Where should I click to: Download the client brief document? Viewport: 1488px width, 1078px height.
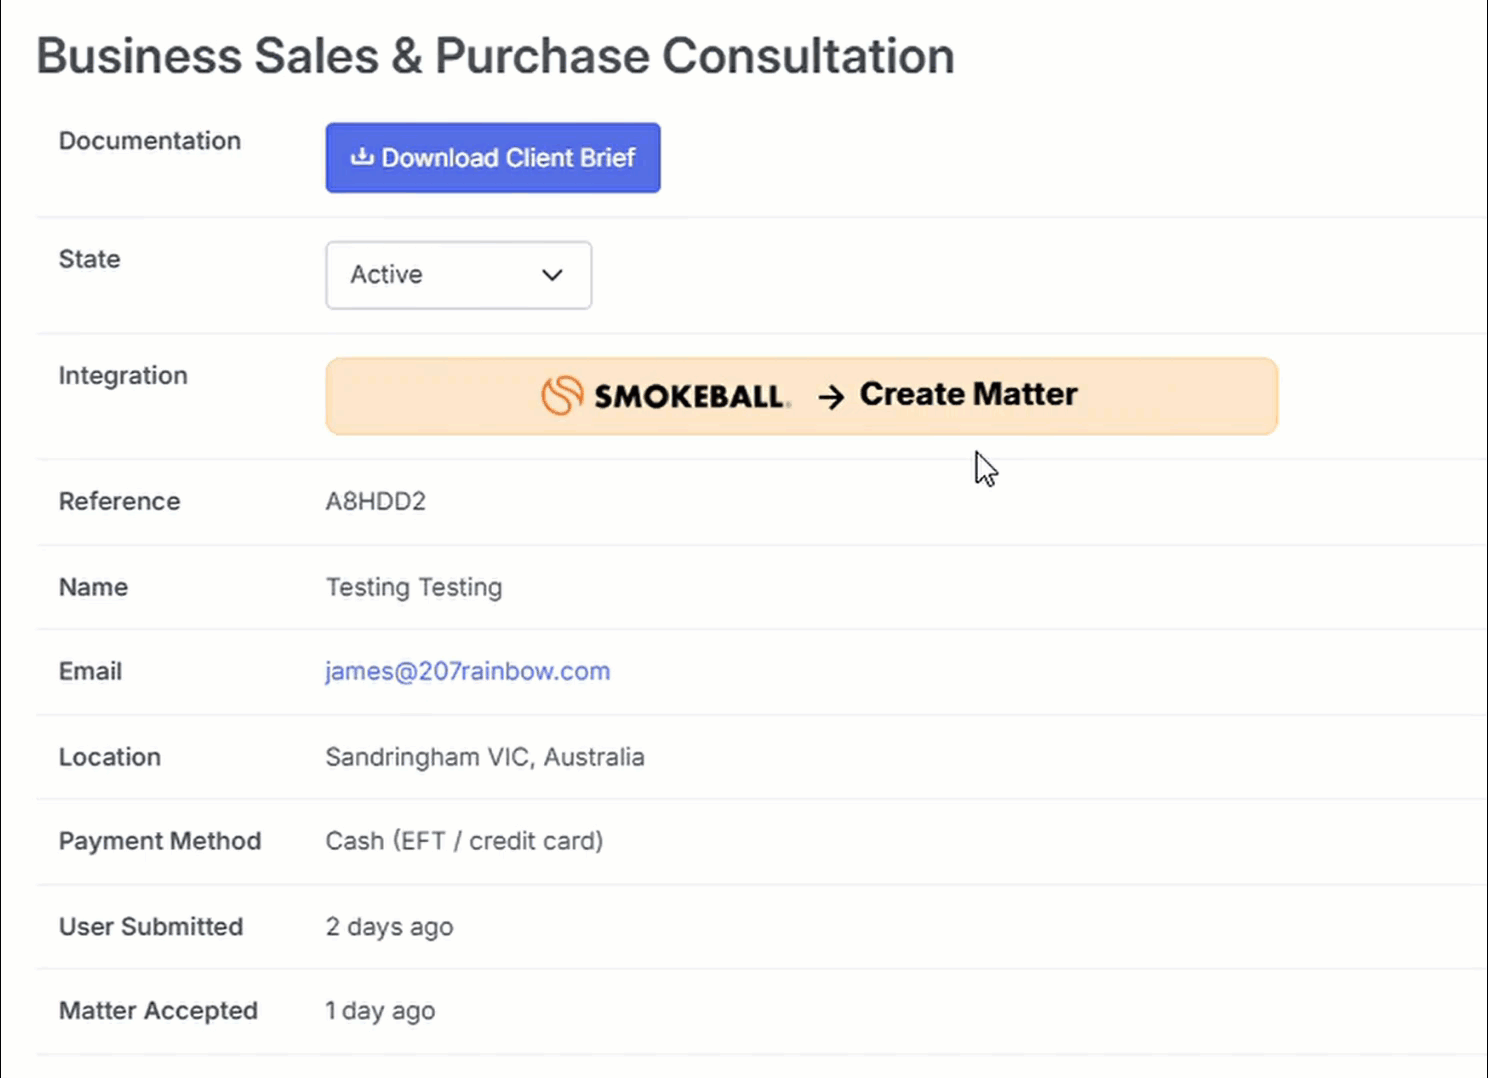[492, 158]
